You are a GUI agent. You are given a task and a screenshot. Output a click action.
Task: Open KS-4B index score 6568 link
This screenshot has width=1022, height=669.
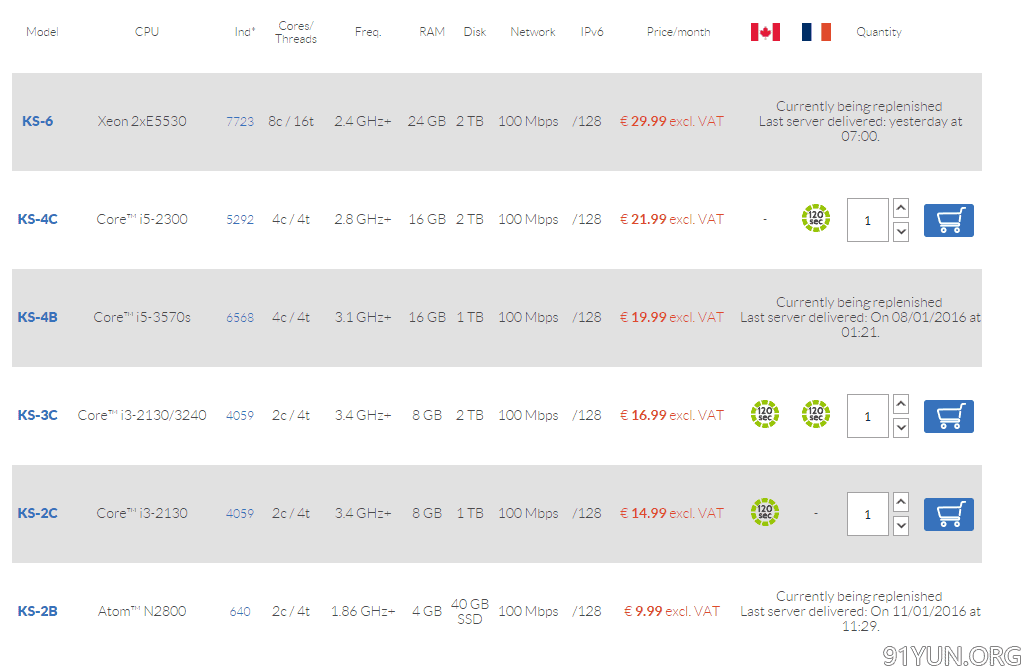tap(240, 318)
